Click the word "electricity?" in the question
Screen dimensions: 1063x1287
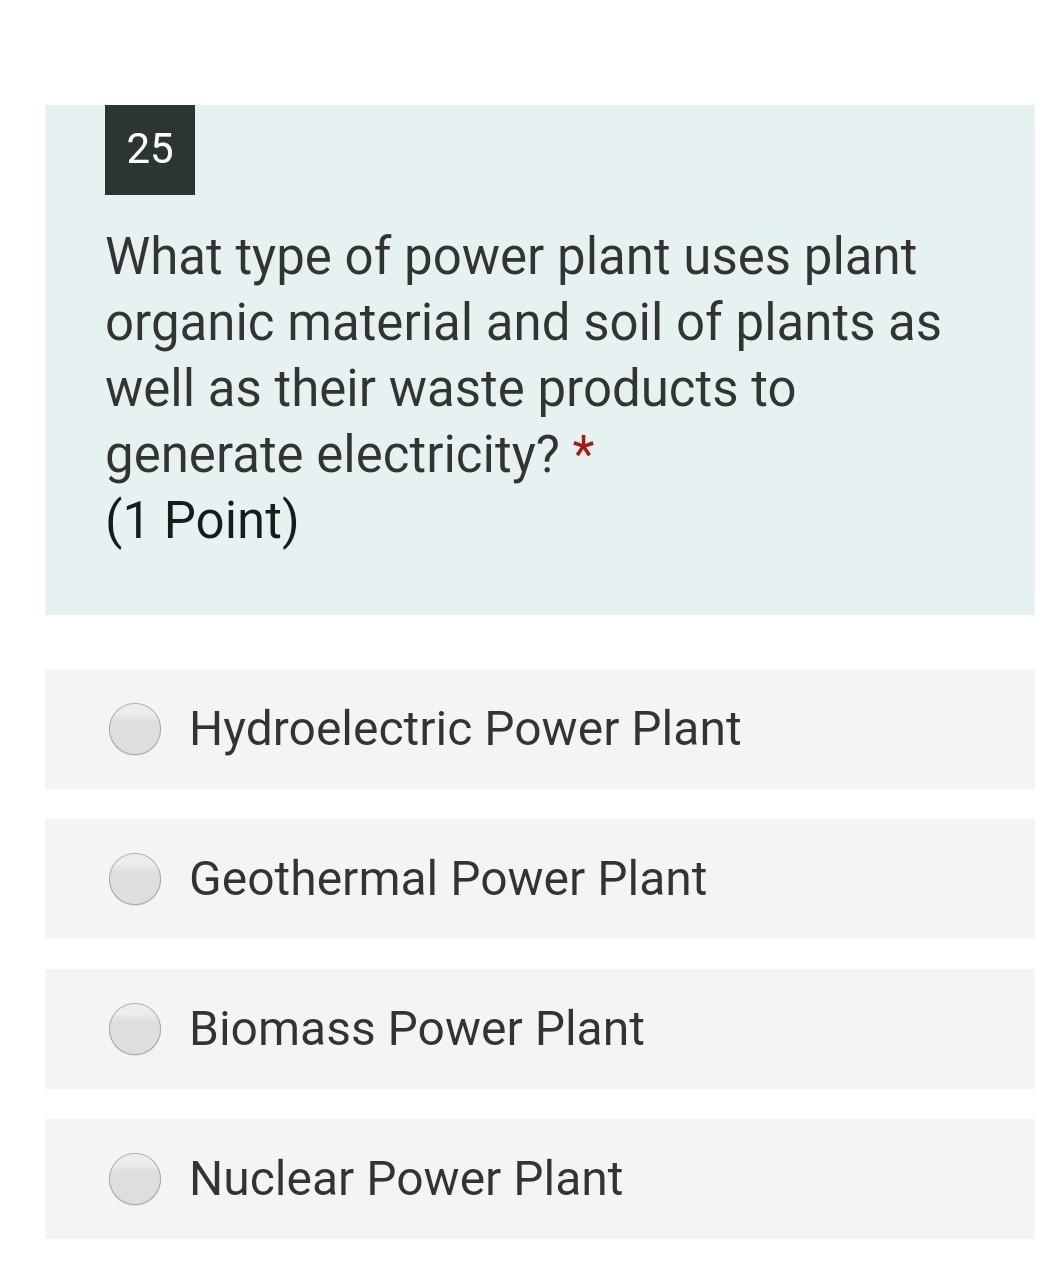click(x=438, y=454)
